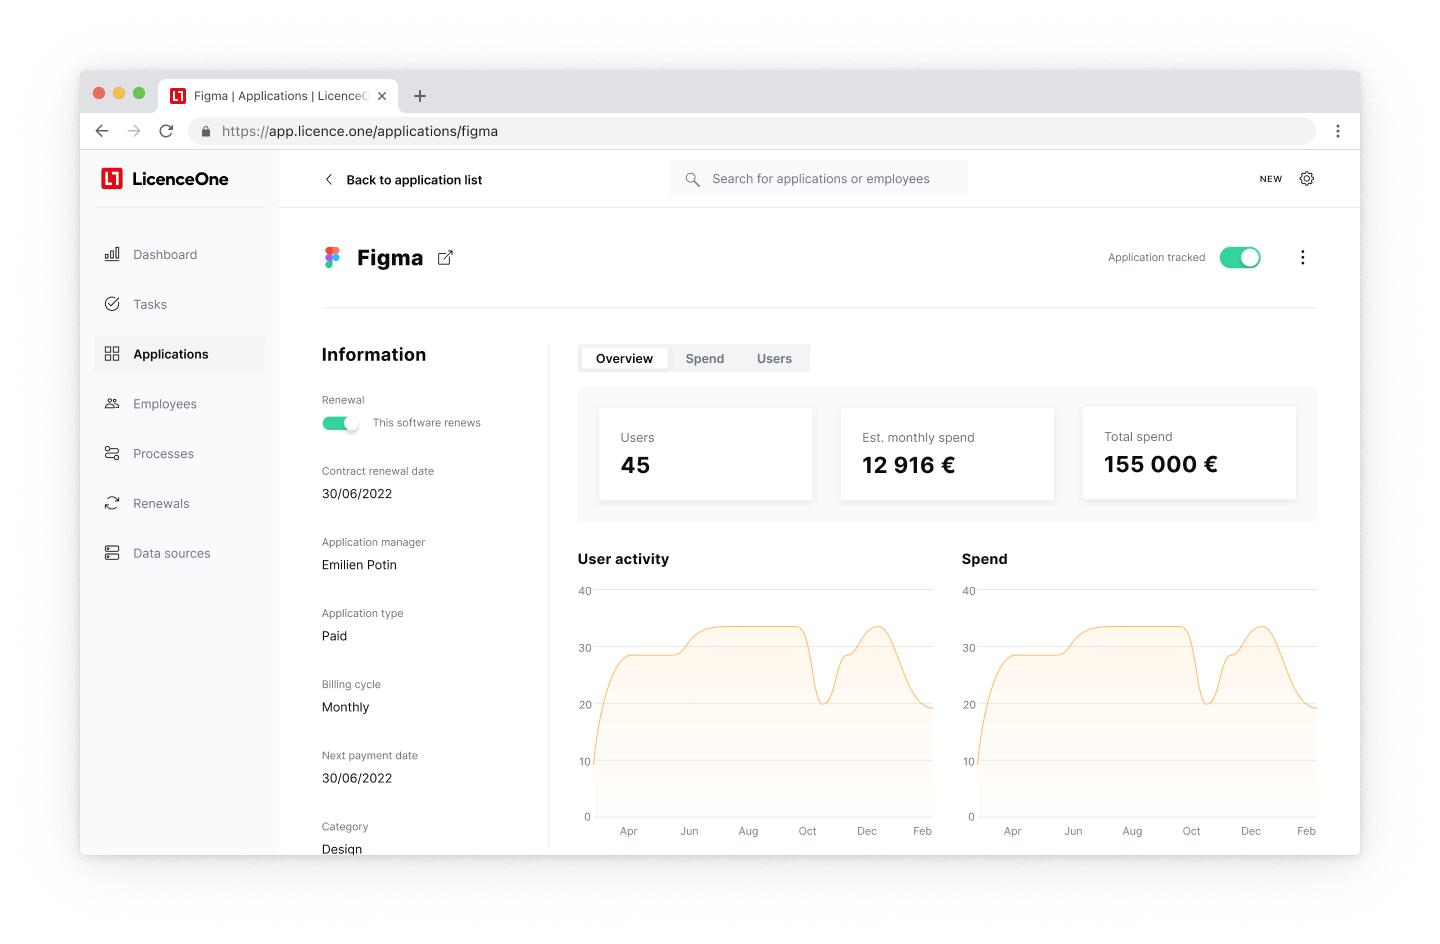1440x944 pixels.
Task: Click the LicenceOne logo
Action: [165, 179]
